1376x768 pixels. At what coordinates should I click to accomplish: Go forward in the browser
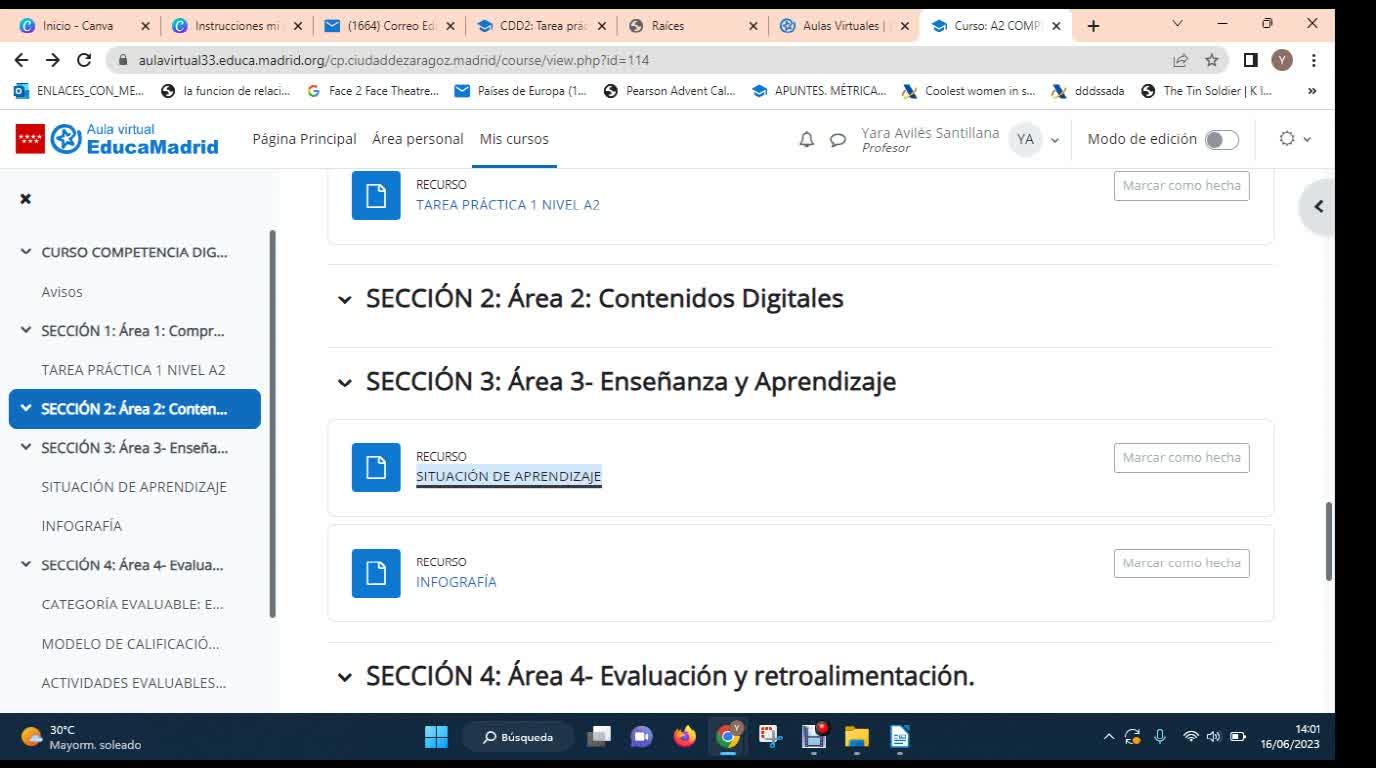point(53,60)
